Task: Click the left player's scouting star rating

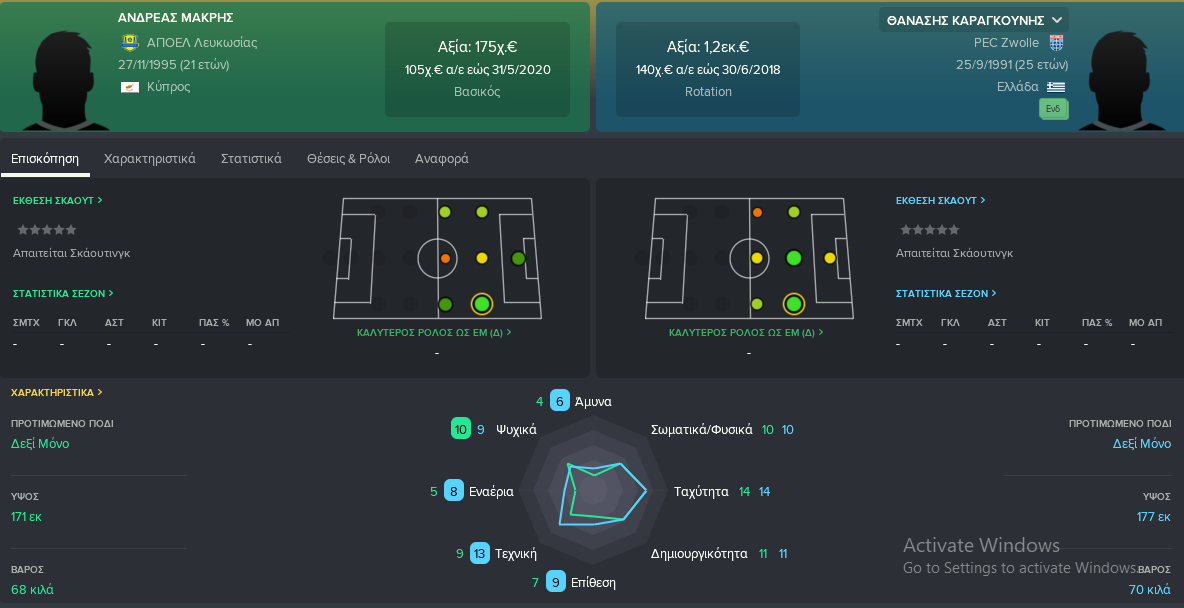Action: coord(47,230)
